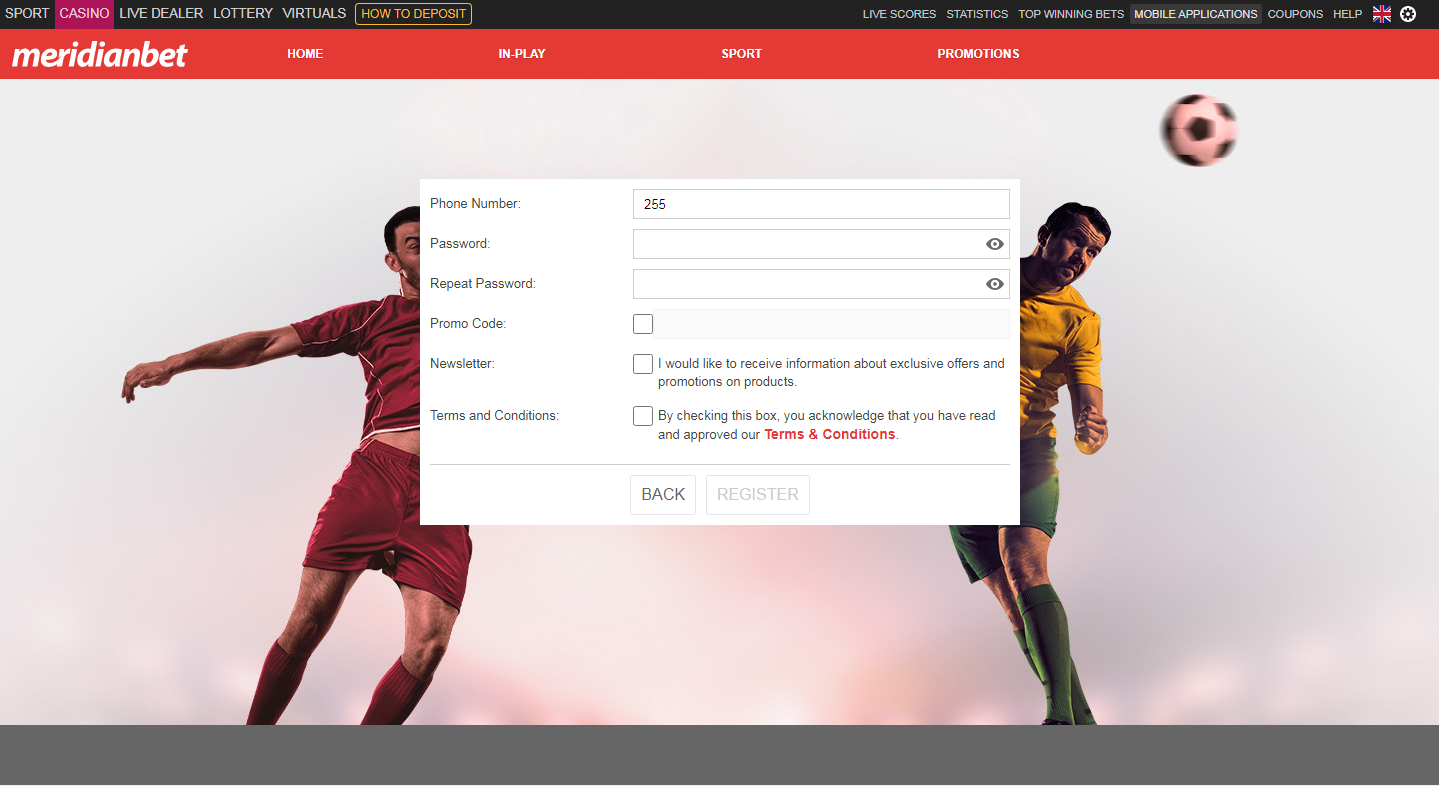Open LIVE SCORES link
The height and width of the screenshot is (786, 1439).
point(899,14)
